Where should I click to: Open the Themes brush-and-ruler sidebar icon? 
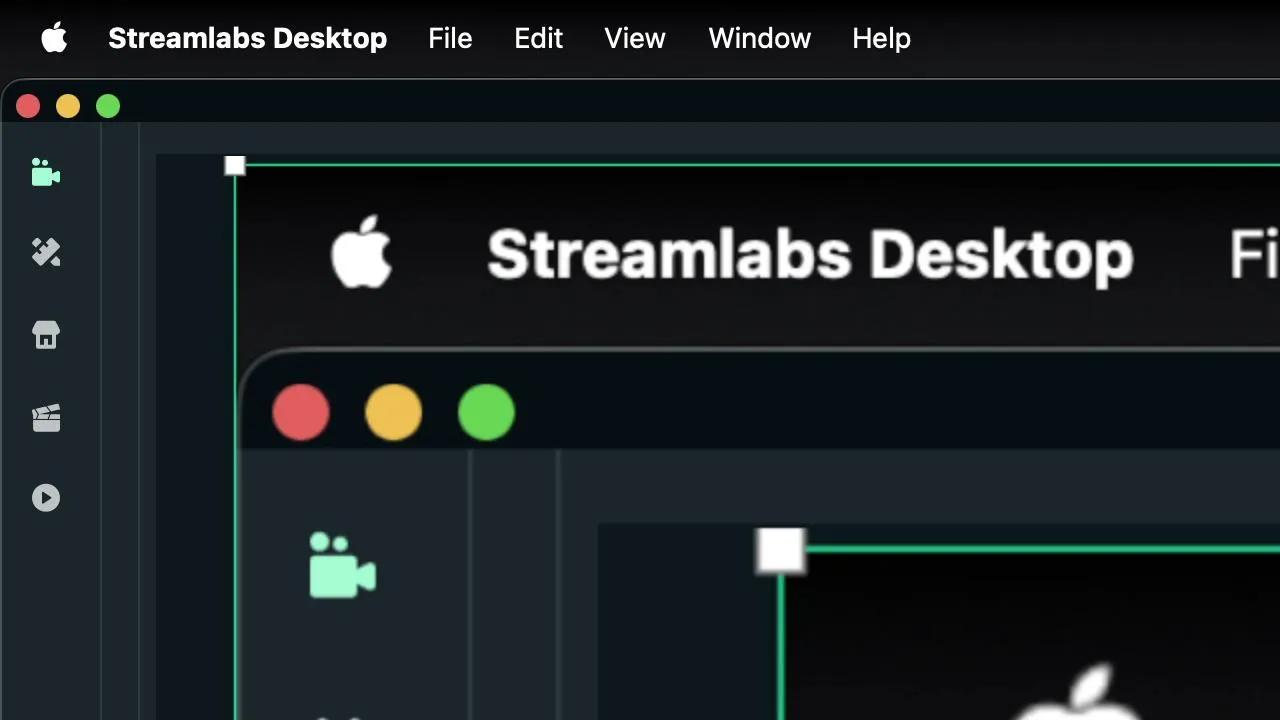click(46, 252)
